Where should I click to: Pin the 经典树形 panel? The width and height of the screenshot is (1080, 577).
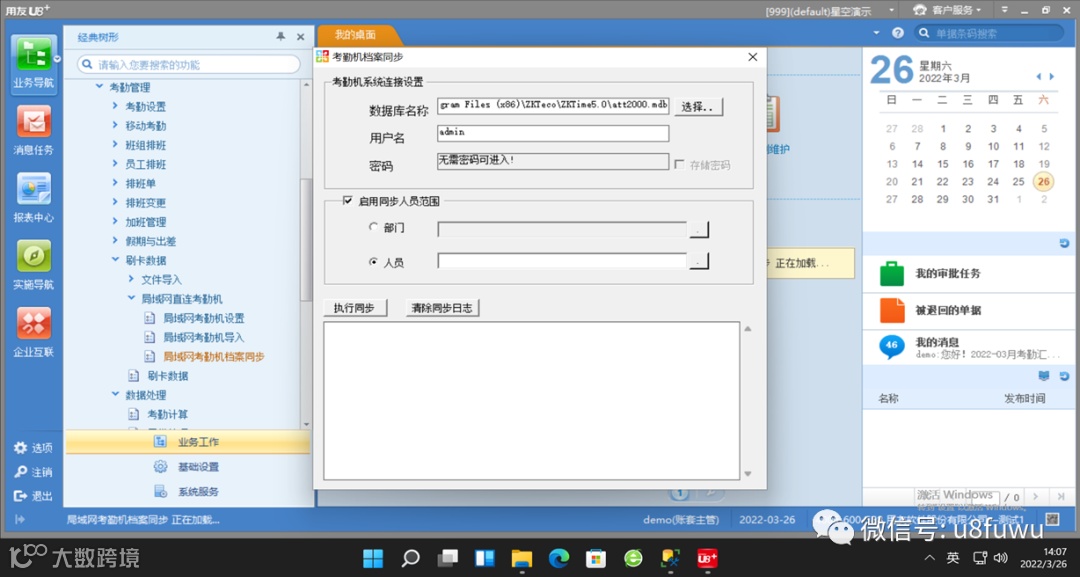click(280, 36)
